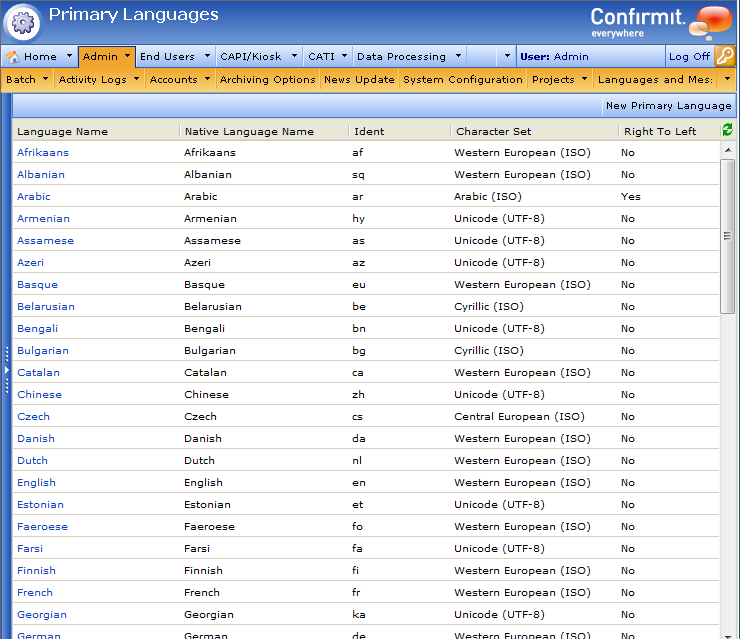Viewport: 740px width, 639px height.
Task: Open the Admin menu dropdown arrow
Action: coord(127,56)
